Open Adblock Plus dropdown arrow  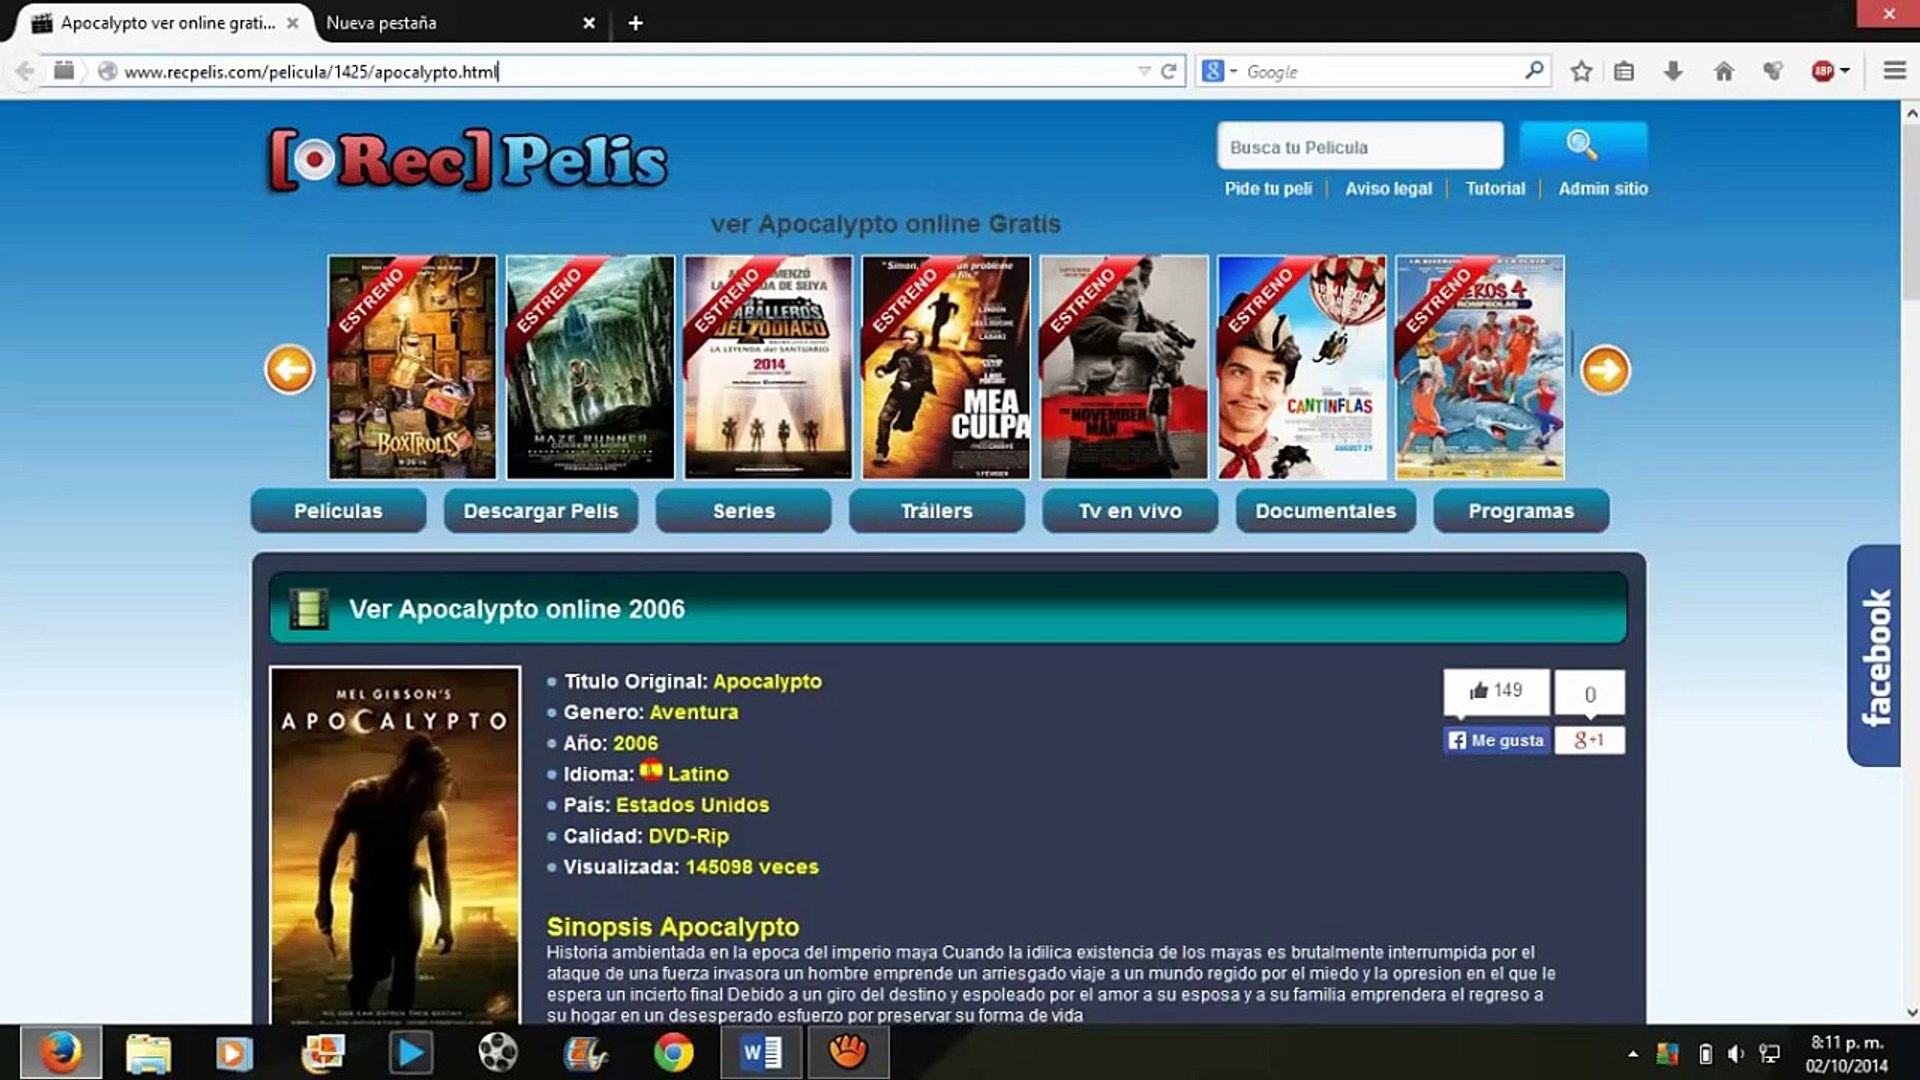pyautogui.click(x=1845, y=71)
